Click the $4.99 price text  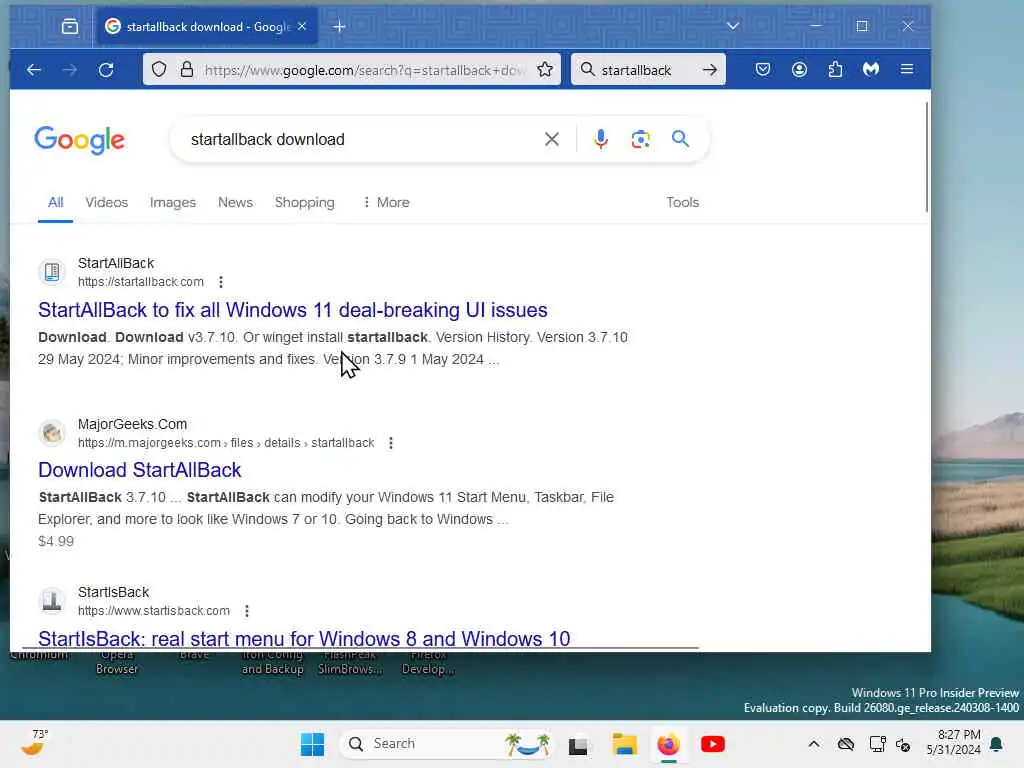coord(56,541)
